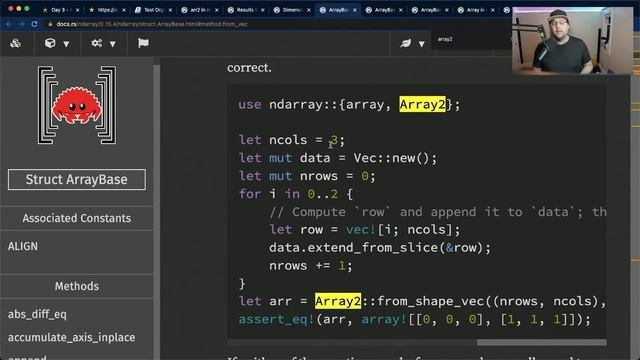This screenshot has width=640, height=360.
Task: Open the platform gears menu icon
Action: (97, 43)
